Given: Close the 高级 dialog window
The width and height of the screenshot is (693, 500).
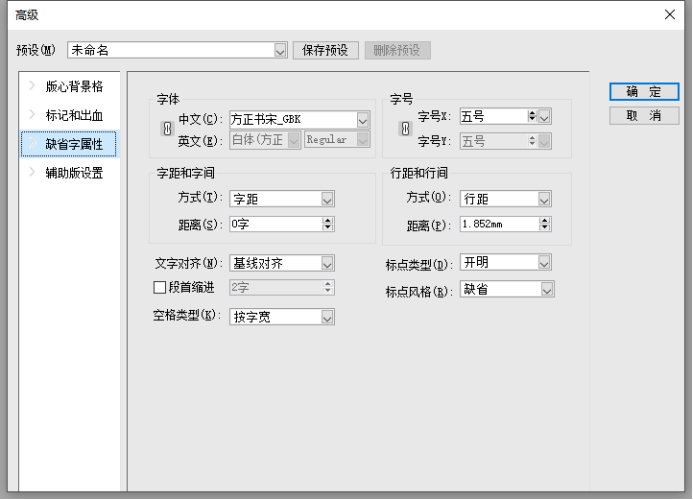Looking at the screenshot, I should (670, 14).
